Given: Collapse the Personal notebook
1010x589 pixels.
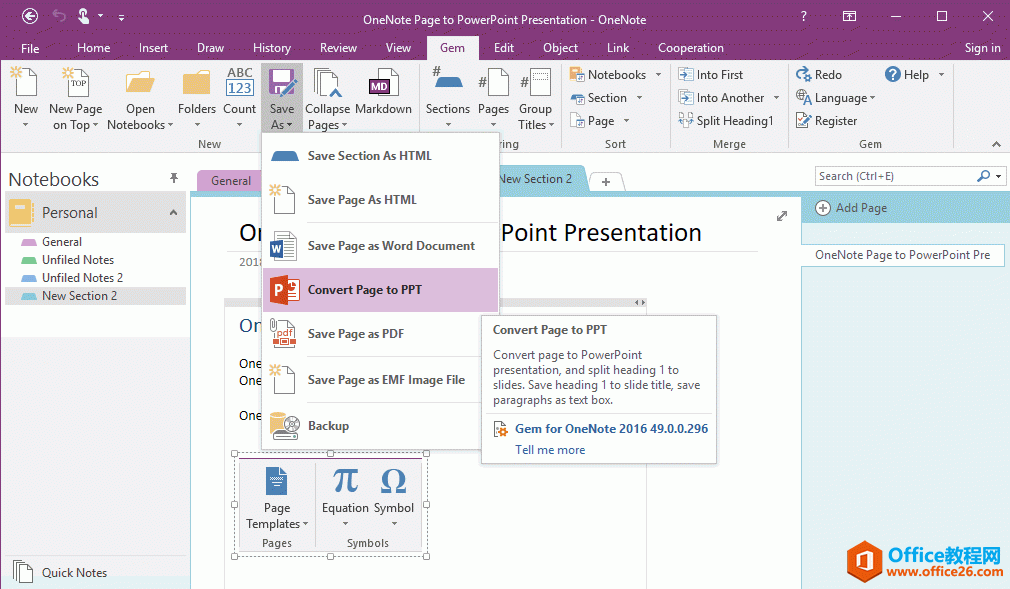Looking at the screenshot, I should (173, 212).
